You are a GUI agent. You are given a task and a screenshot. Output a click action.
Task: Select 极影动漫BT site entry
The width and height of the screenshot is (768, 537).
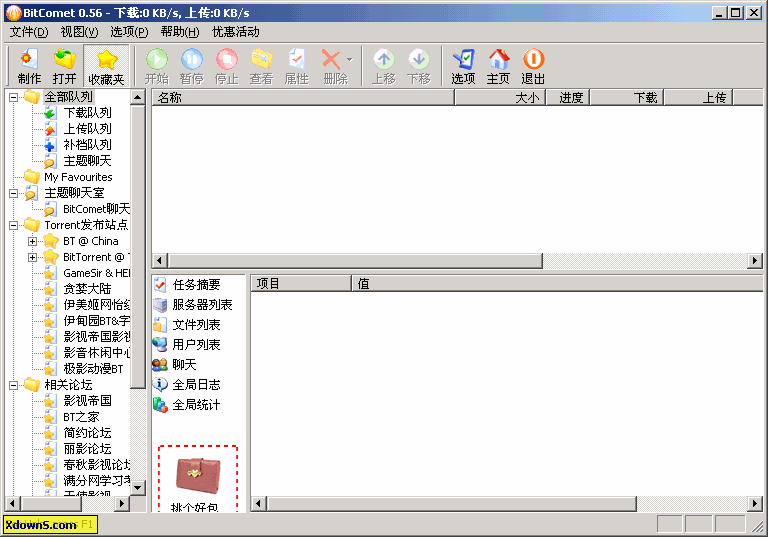93,369
